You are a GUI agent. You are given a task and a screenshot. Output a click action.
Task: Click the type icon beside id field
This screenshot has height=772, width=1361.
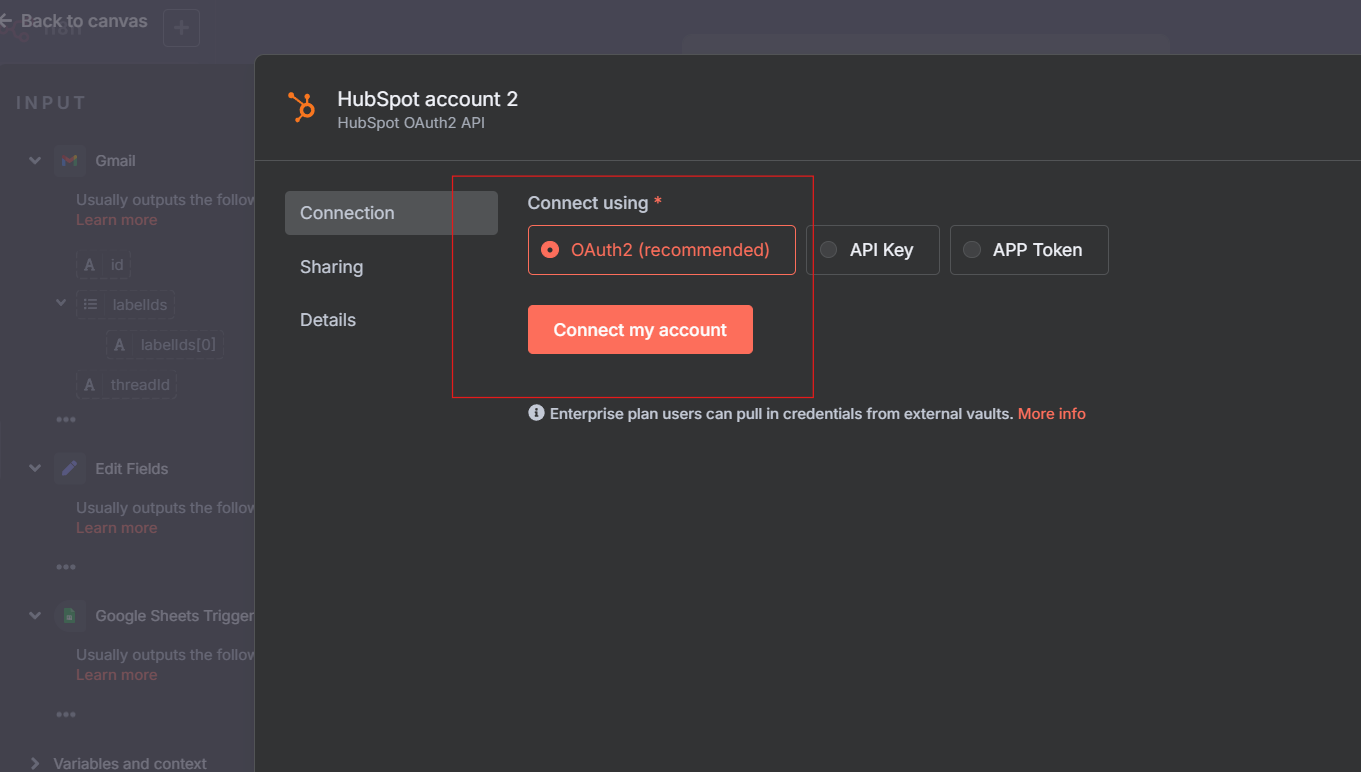coord(90,265)
